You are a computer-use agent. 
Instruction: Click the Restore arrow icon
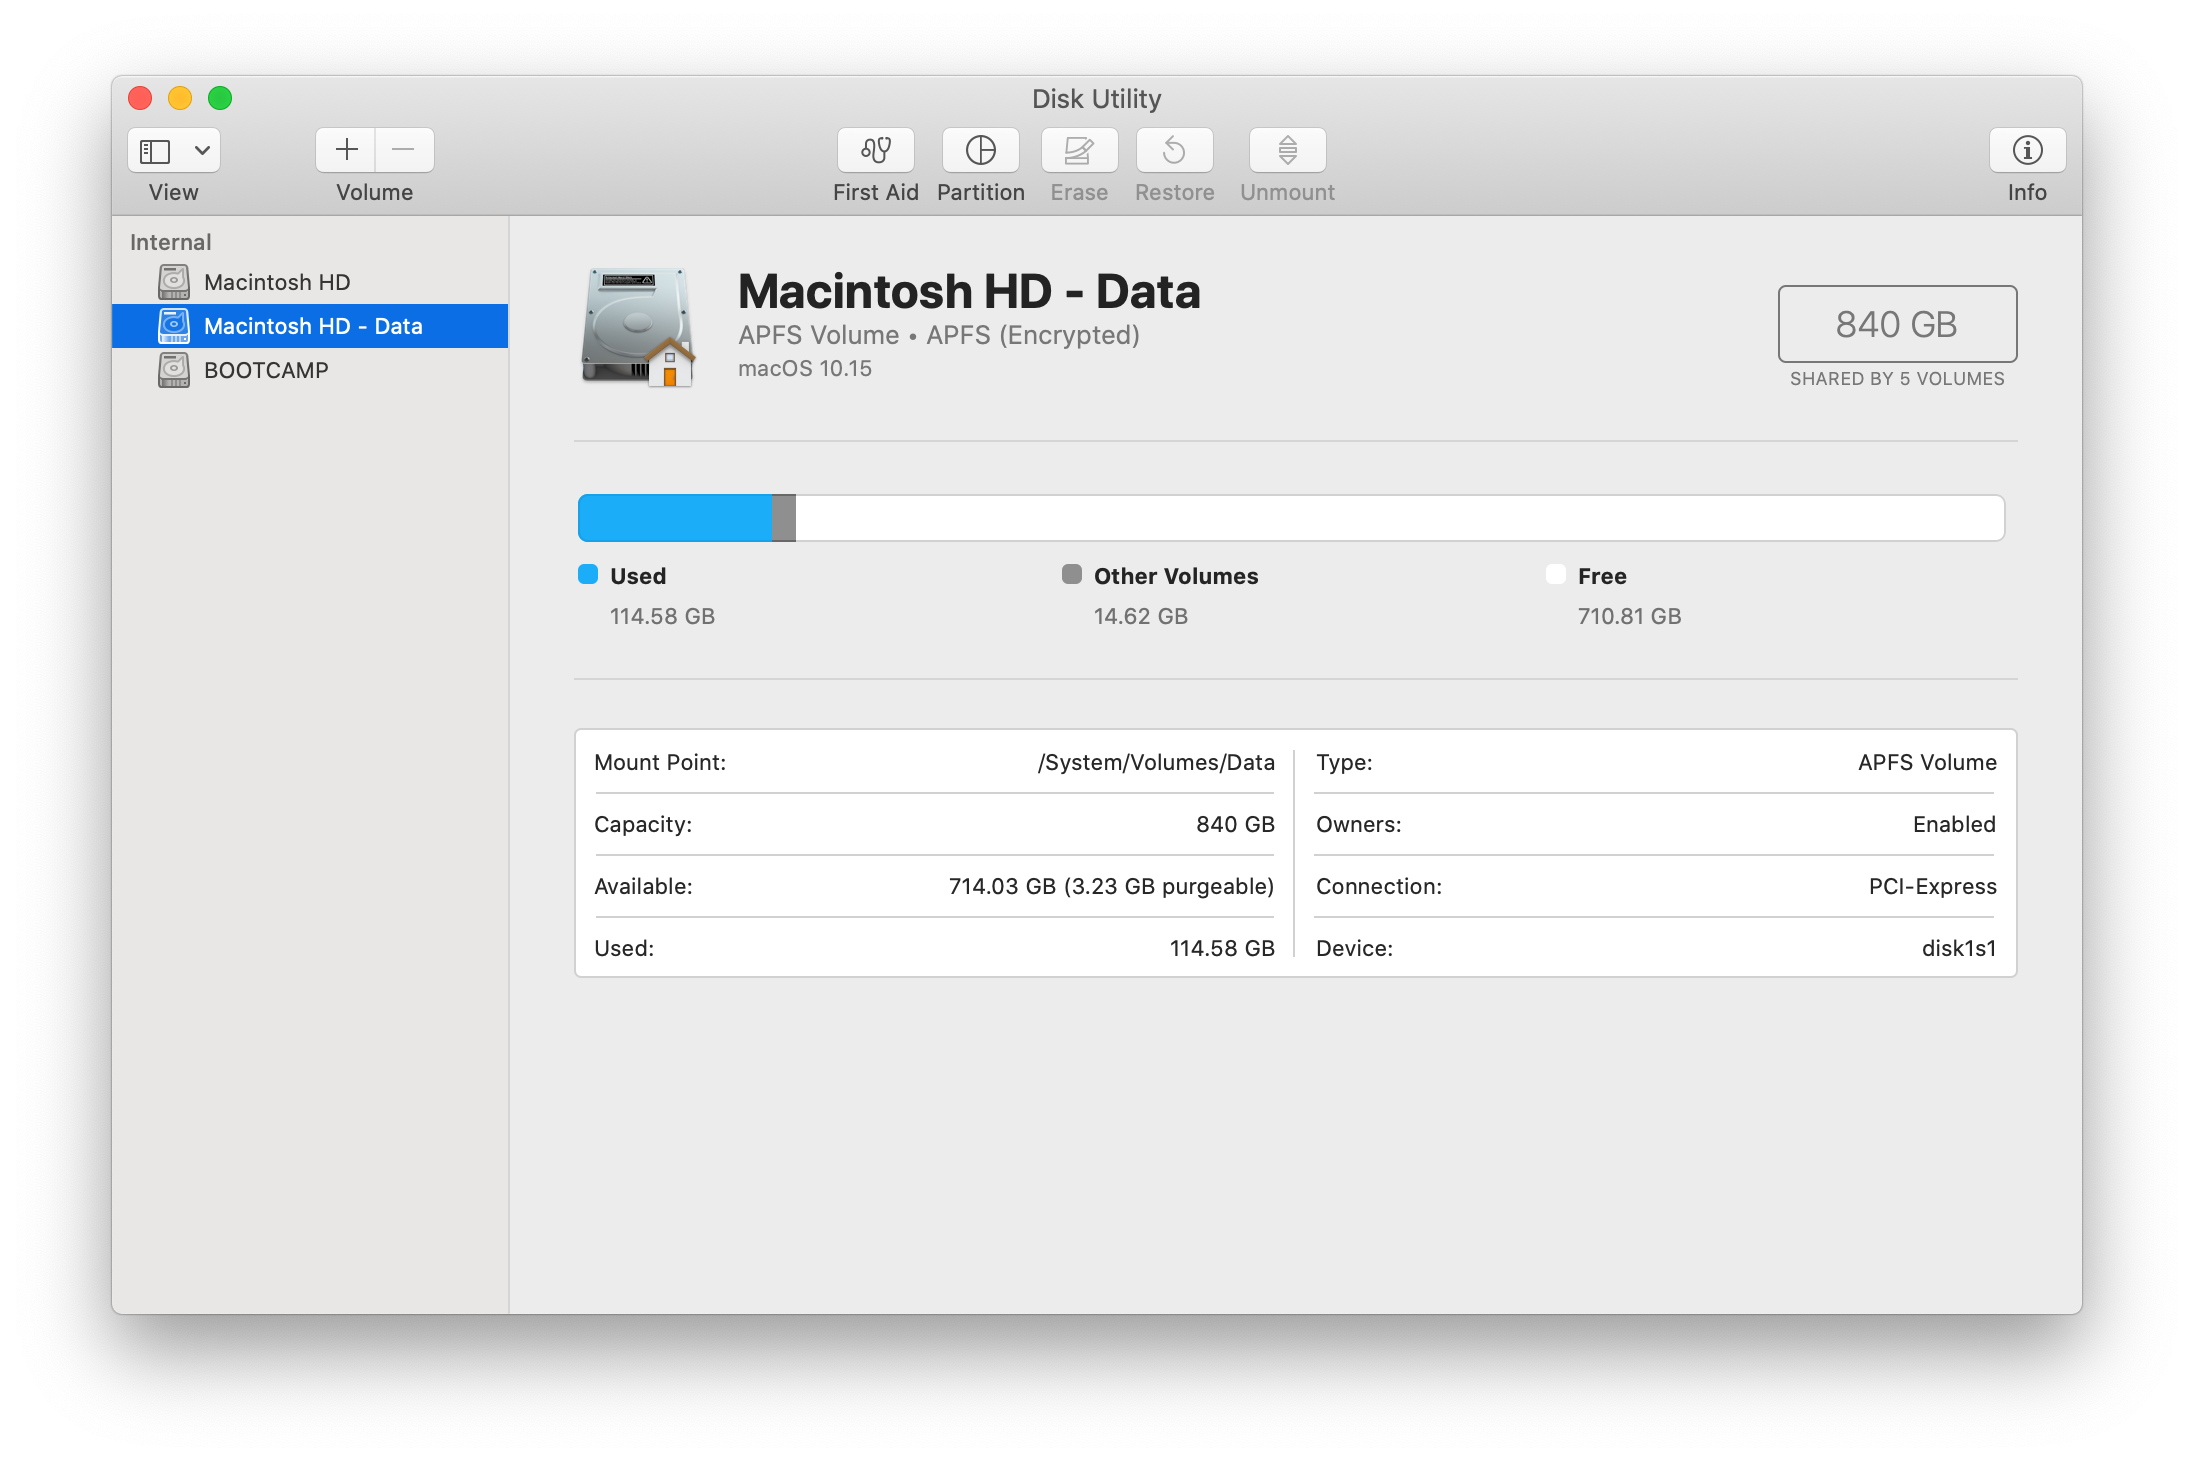[x=1174, y=150]
